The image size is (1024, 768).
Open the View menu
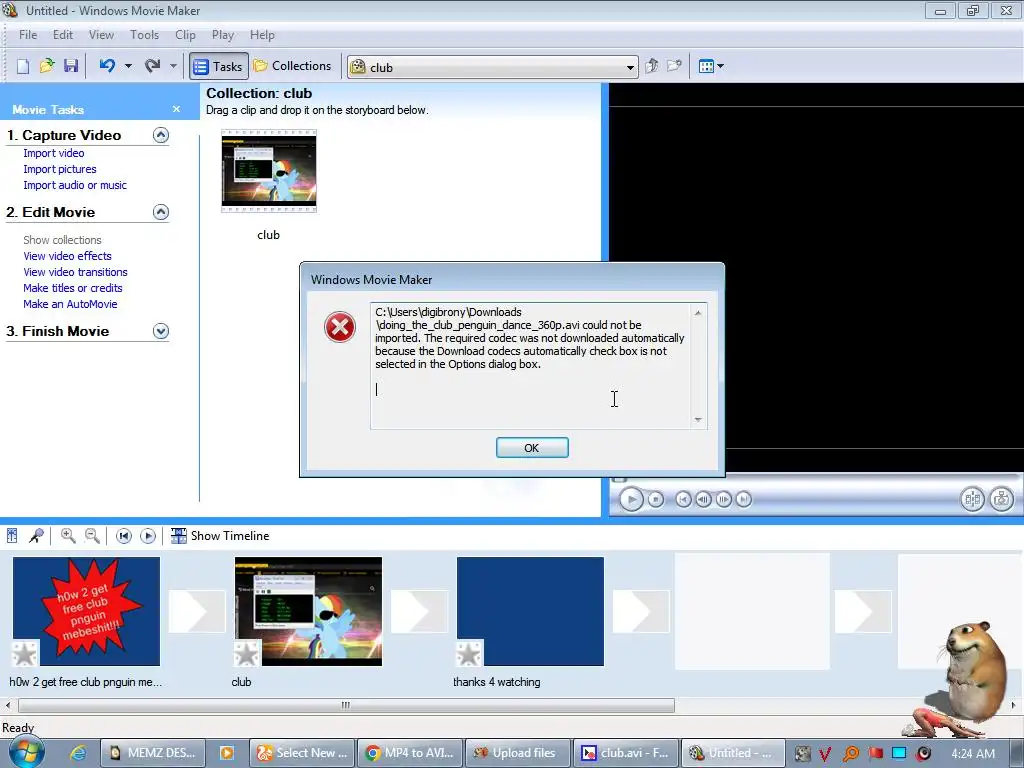coord(101,35)
